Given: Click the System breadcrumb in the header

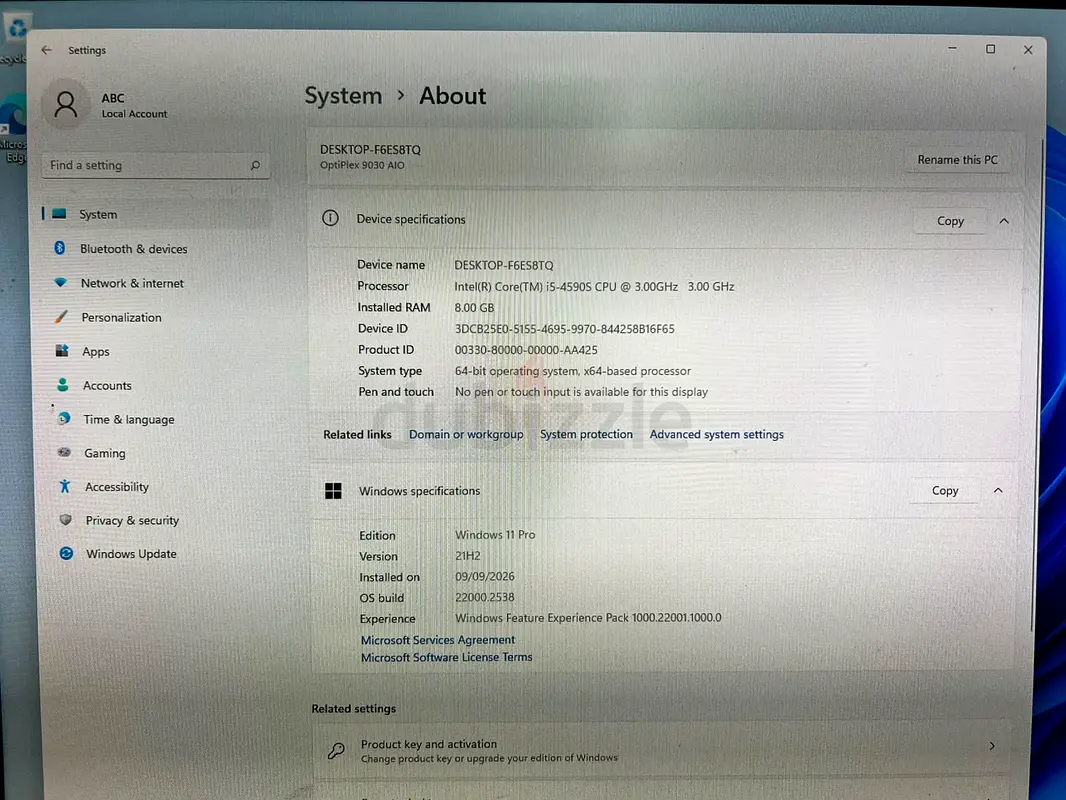Looking at the screenshot, I should (x=343, y=96).
